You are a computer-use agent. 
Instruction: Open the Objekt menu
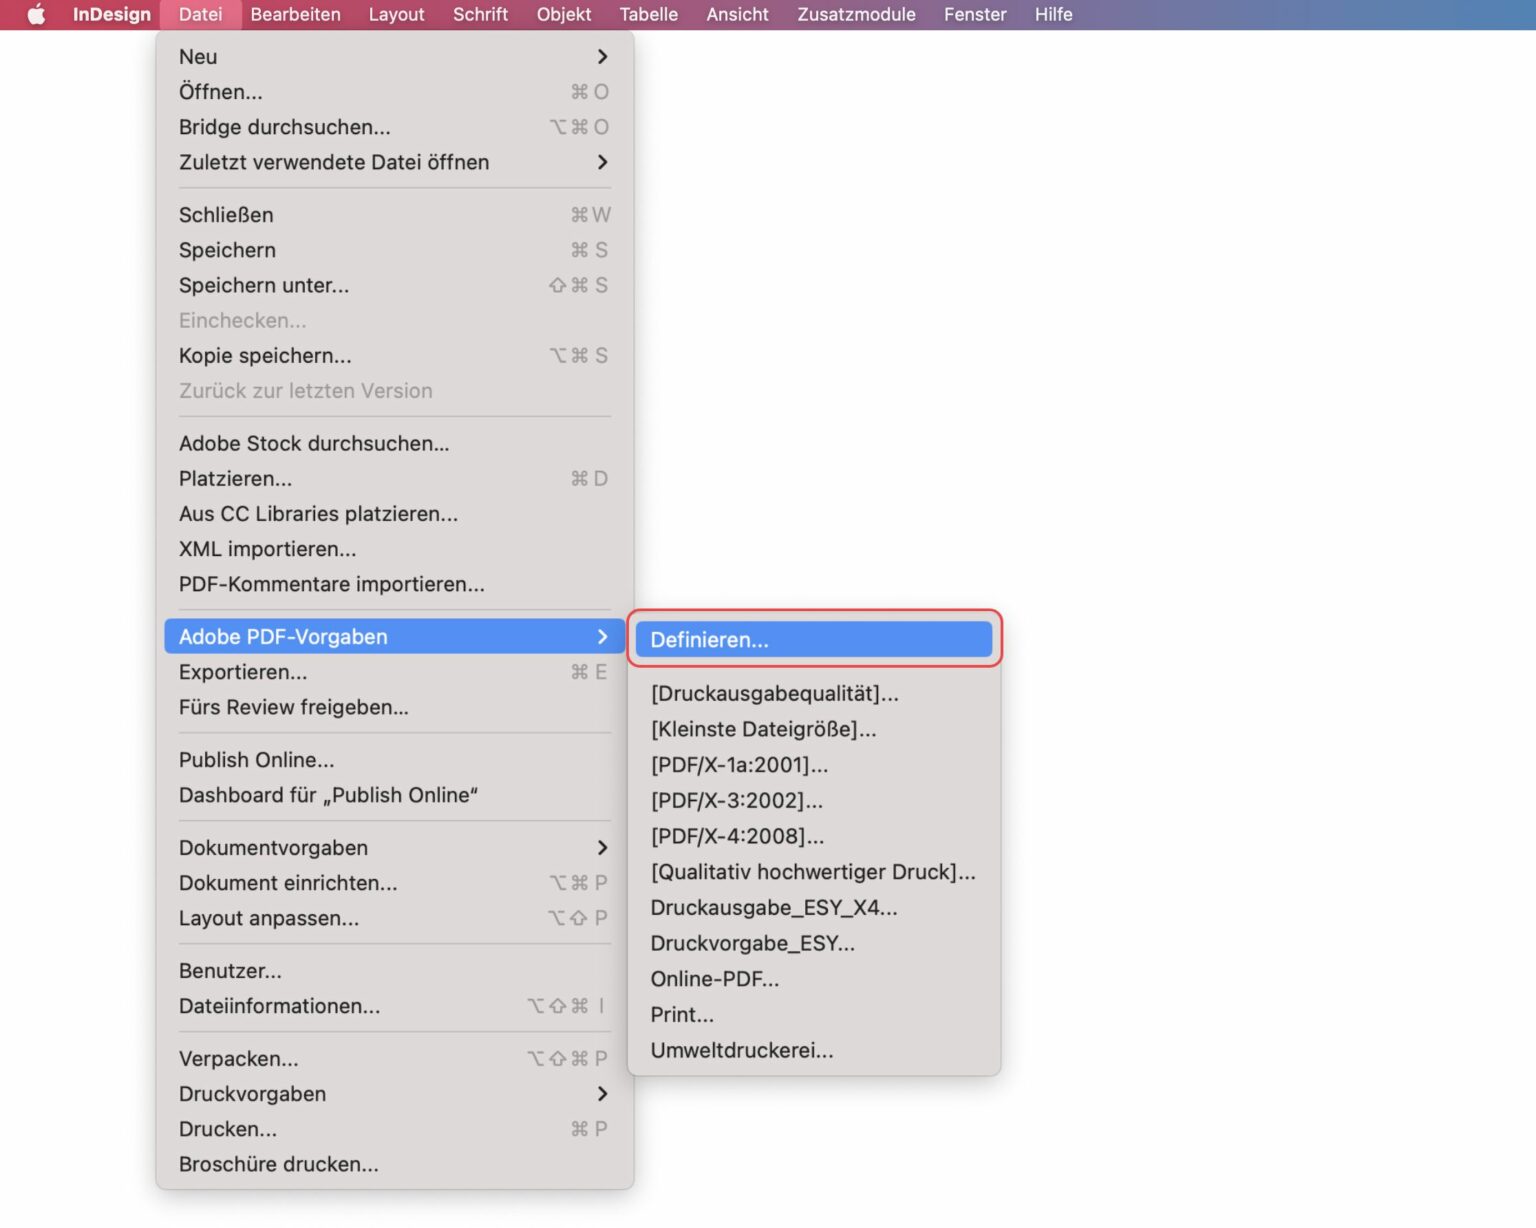coord(564,14)
